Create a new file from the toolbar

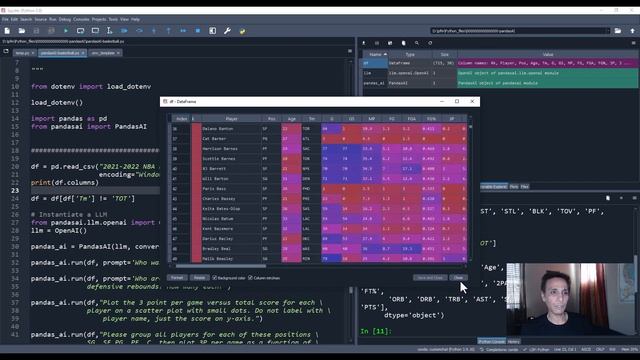pos(7,31)
